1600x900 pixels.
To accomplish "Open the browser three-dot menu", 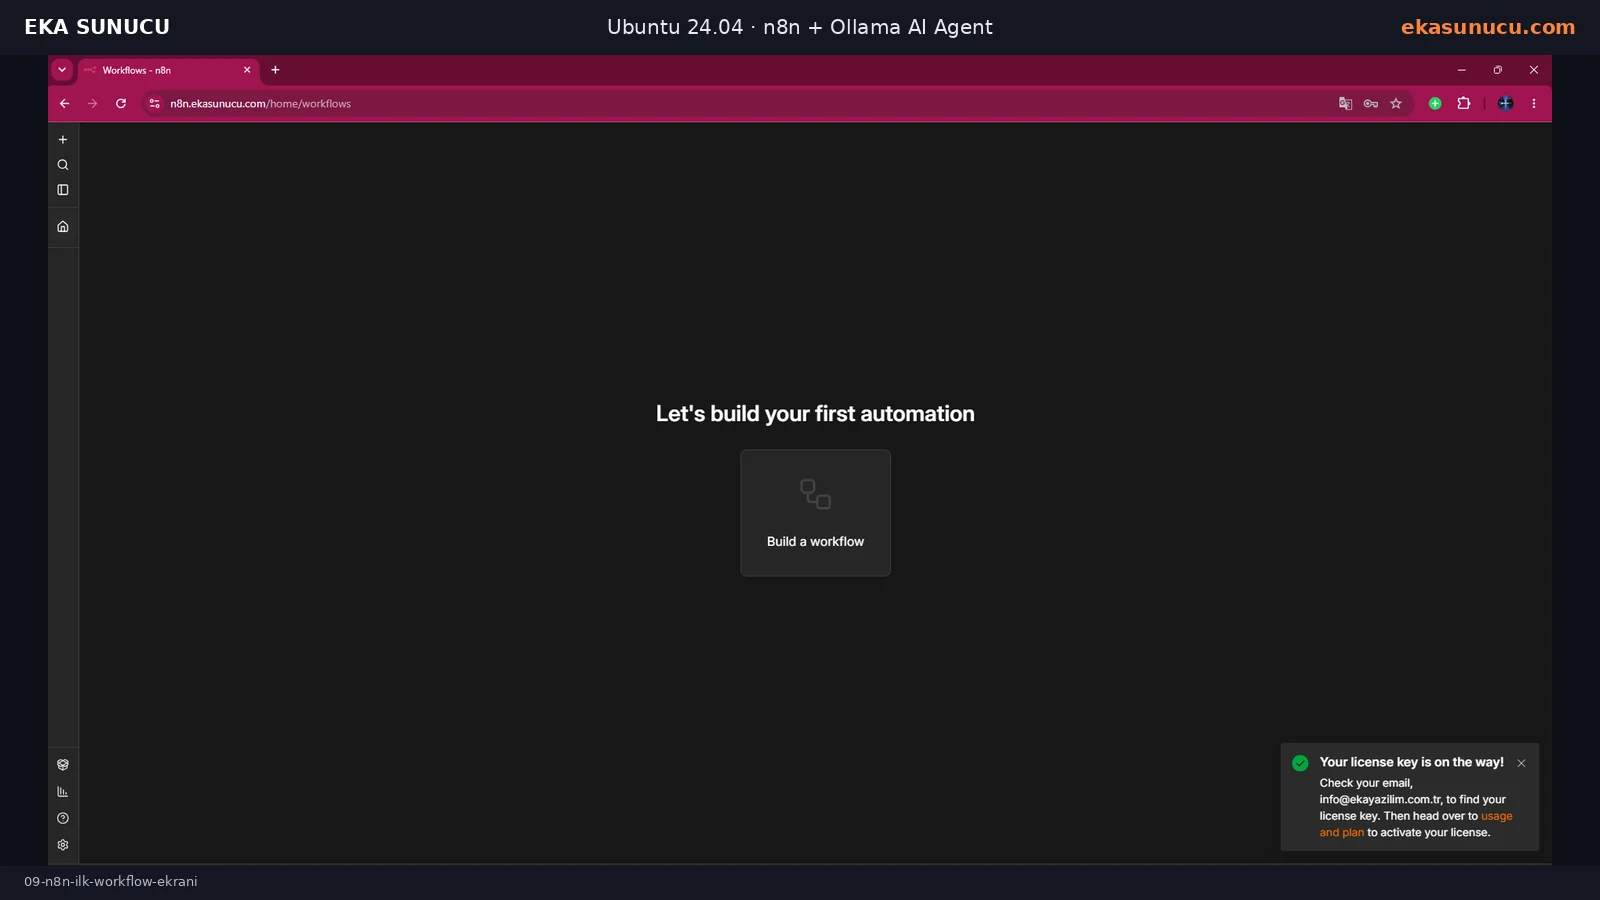I will (1534, 103).
